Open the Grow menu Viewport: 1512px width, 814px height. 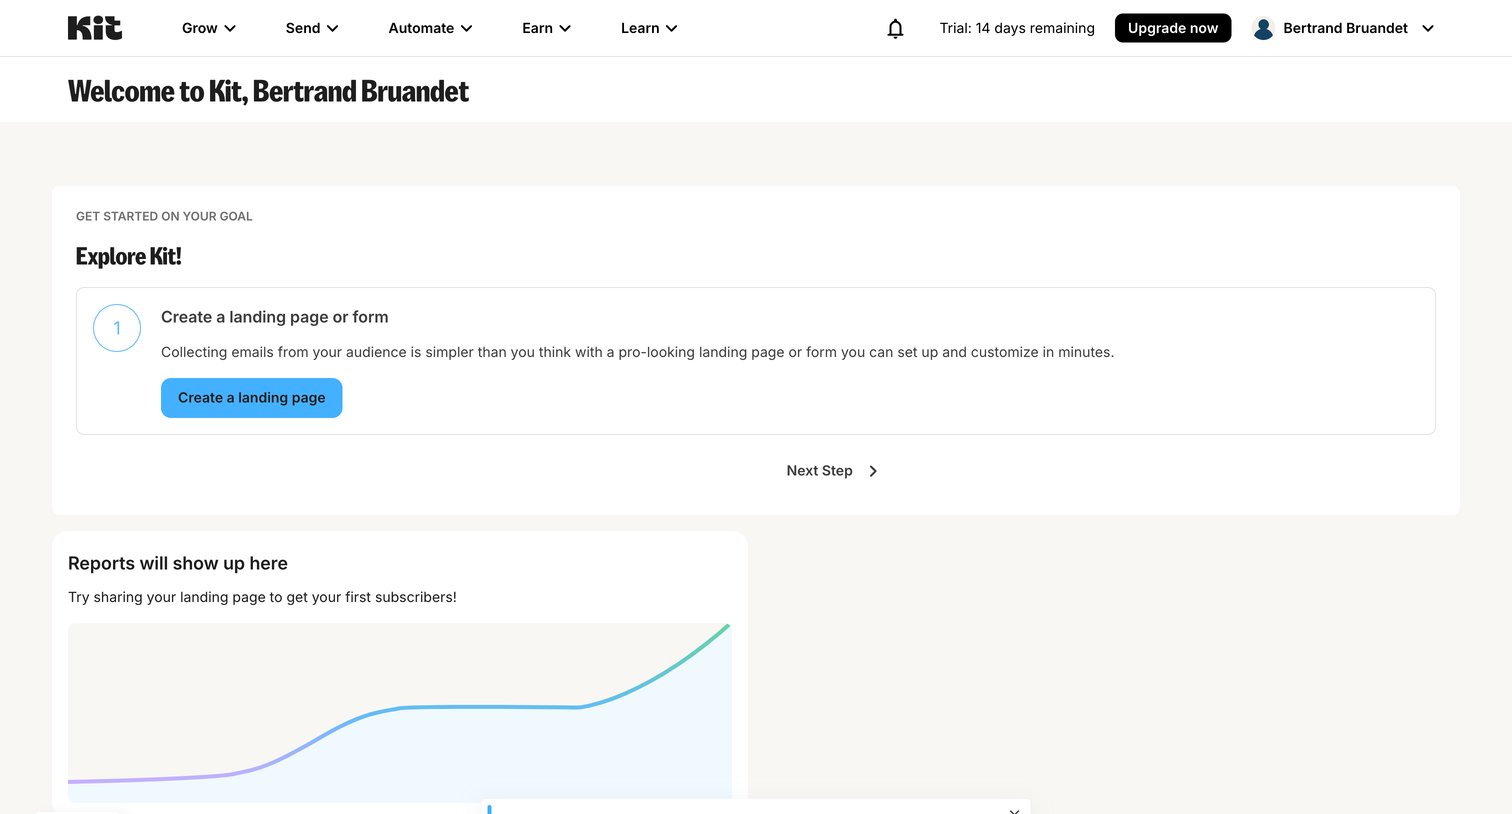208,28
